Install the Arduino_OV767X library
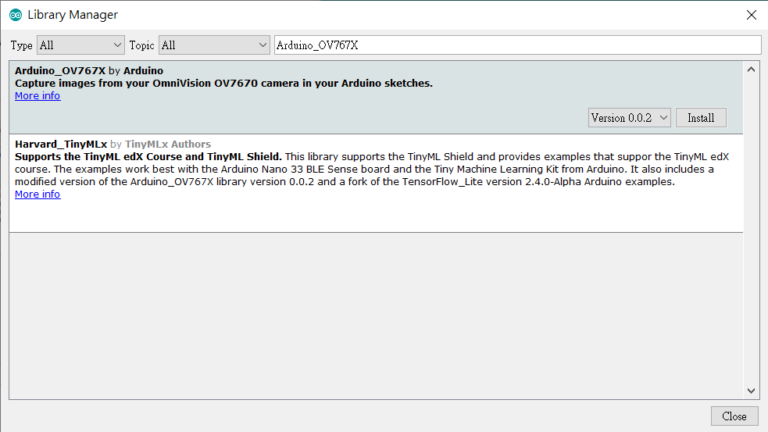The width and height of the screenshot is (768, 432). coord(701,118)
